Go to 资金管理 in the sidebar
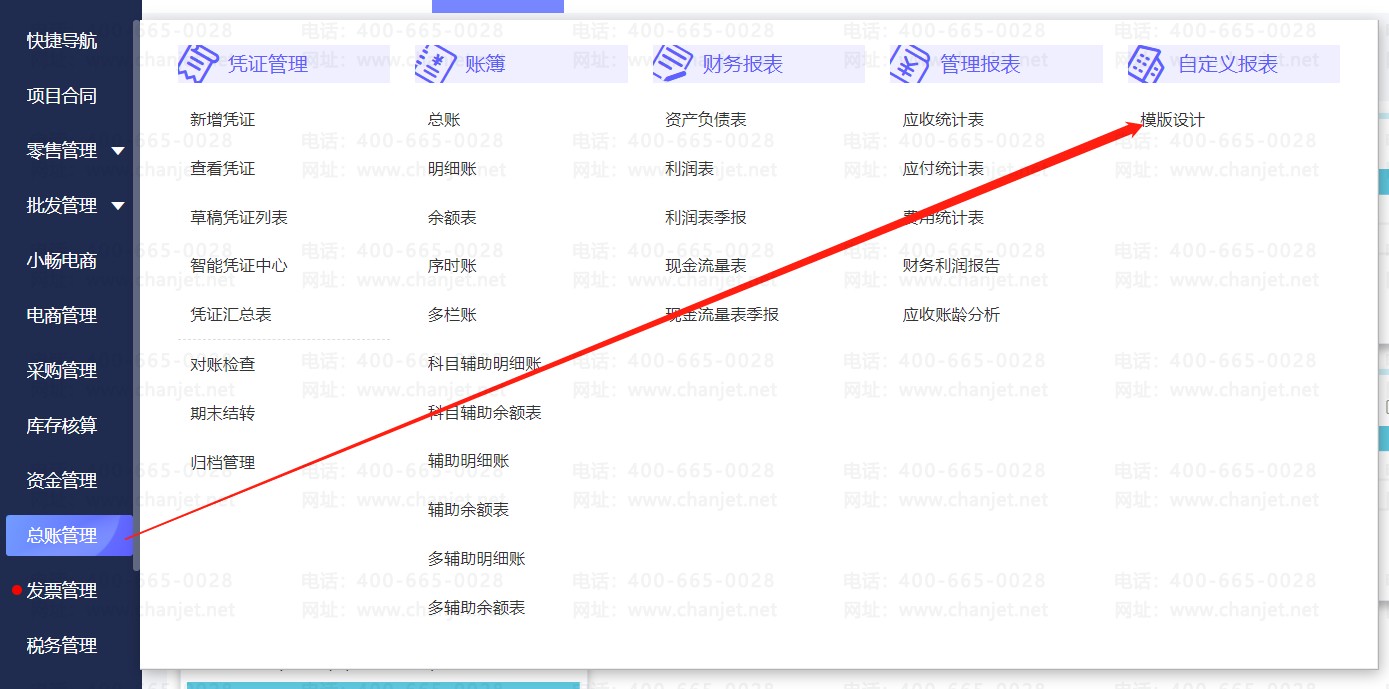1389x689 pixels. tap(62, 481)
